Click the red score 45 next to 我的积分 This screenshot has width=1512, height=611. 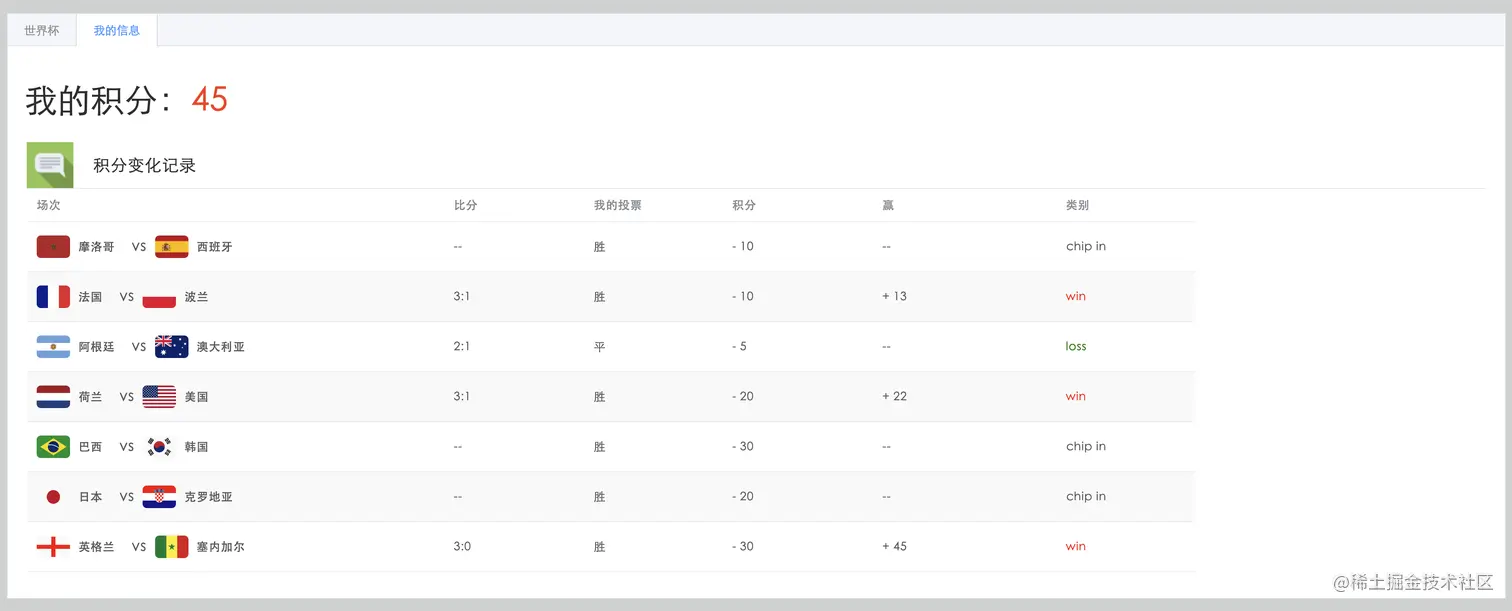point(211,98)
